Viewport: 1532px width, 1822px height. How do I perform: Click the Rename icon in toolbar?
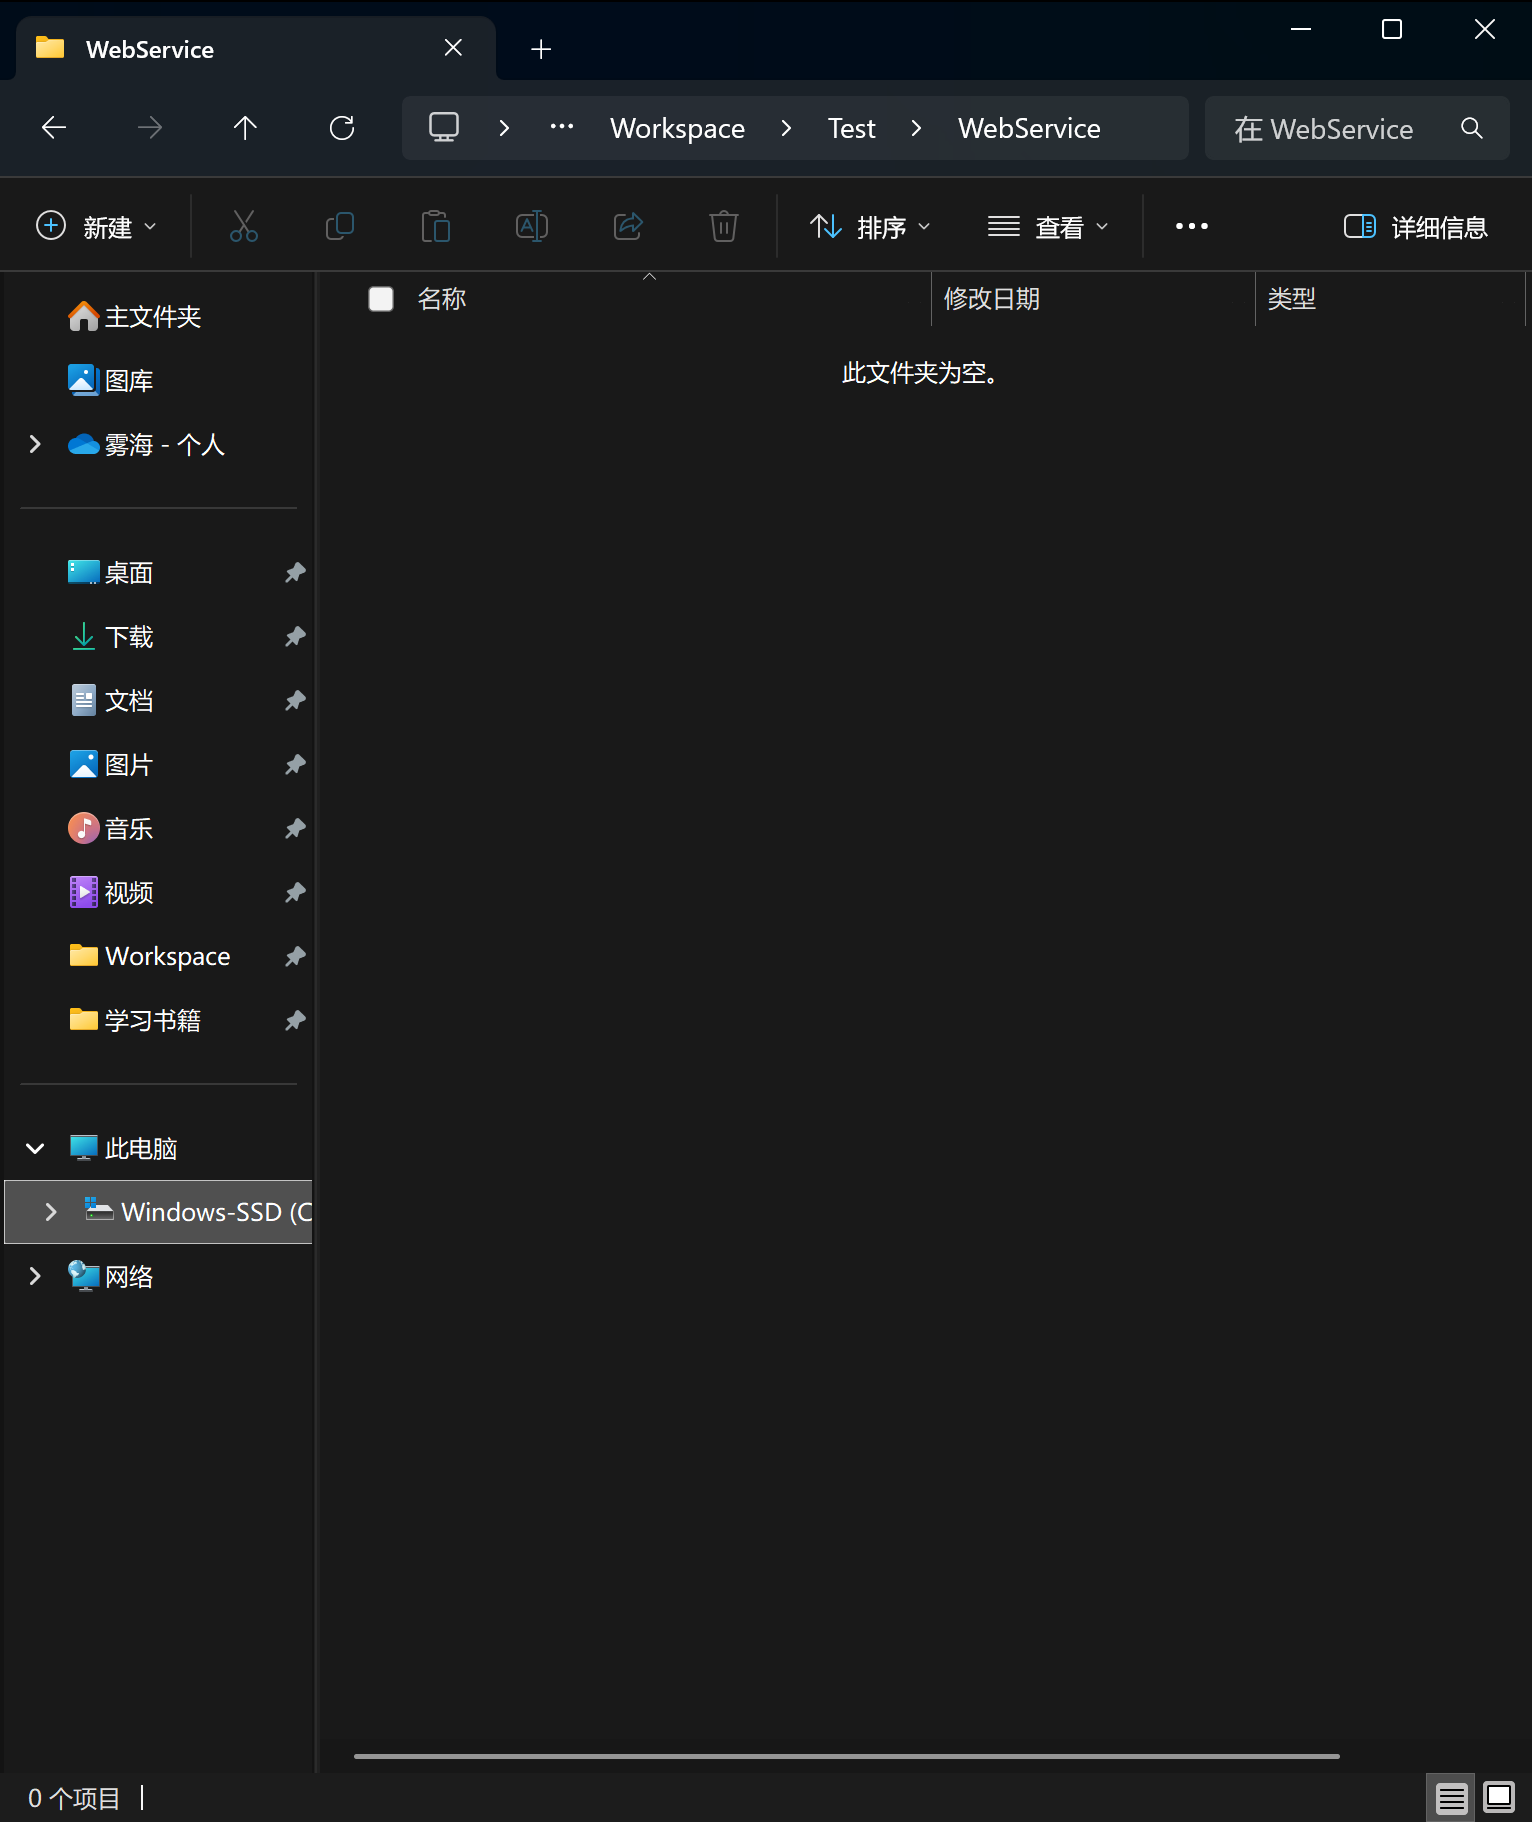[x=532, y=226]
